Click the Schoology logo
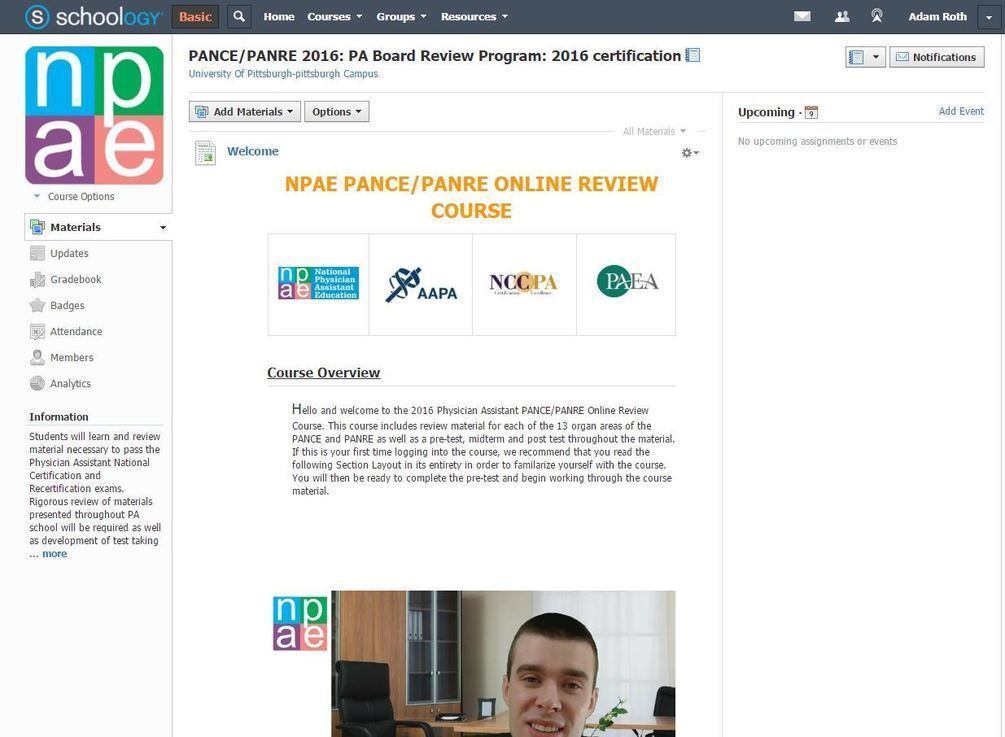 [x=94, y=17]
